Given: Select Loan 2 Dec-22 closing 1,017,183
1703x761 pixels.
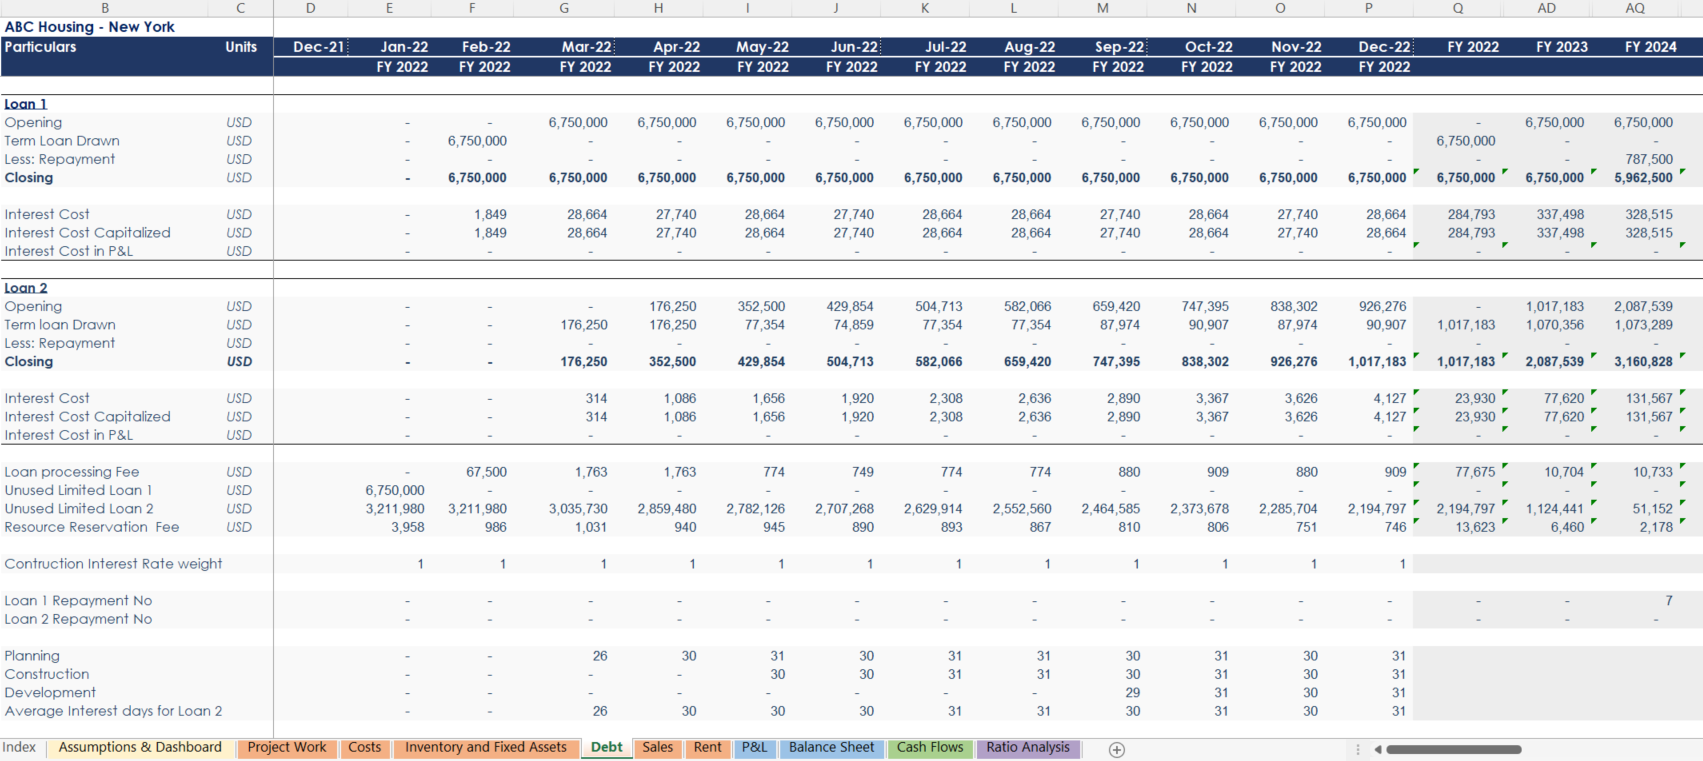Looking at the screenshot, I should [x=1376, y=362].
